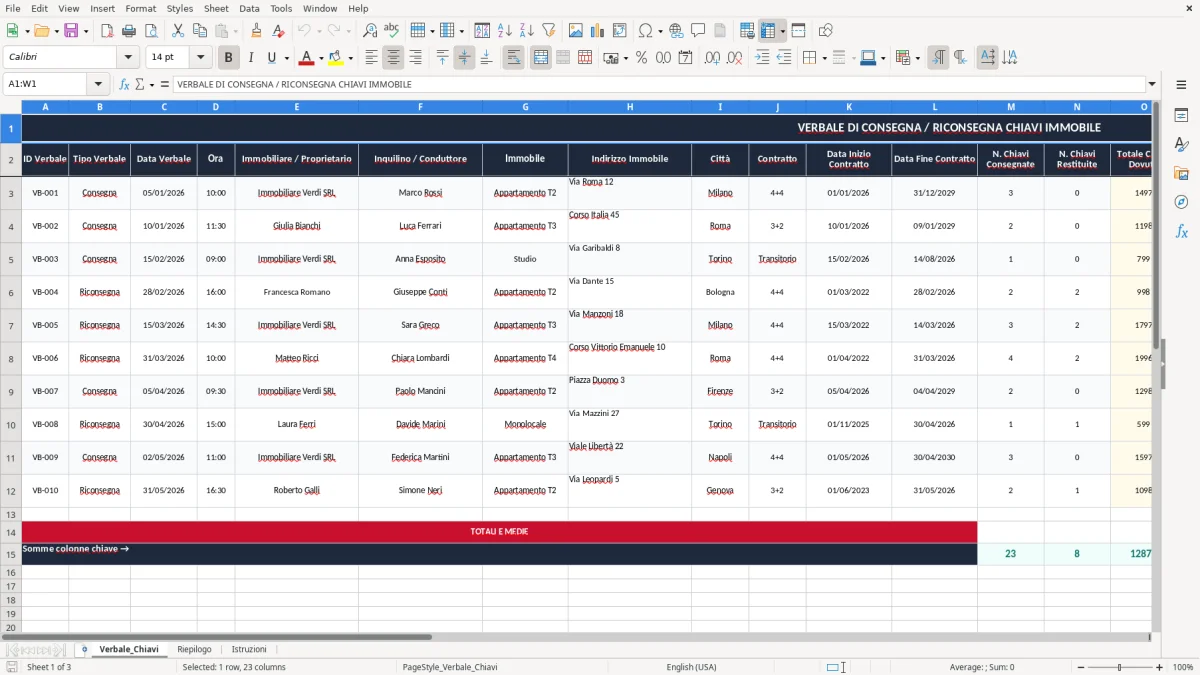Expand the formula bar
Viewport: 1200px width, 675px height.
(1152, 85)
